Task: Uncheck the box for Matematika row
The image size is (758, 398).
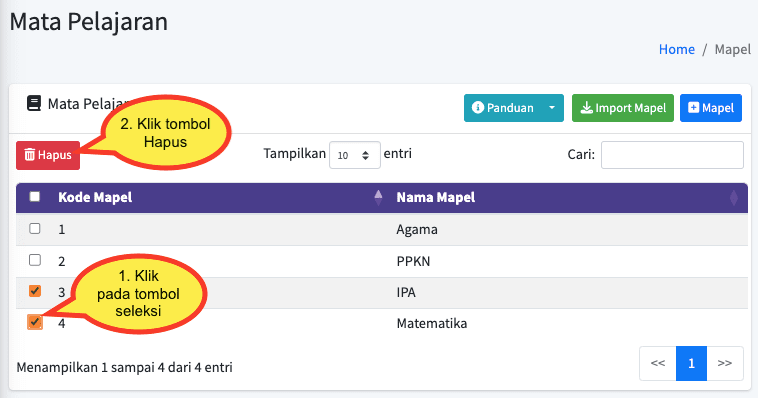Action: click(x=34, y=322)
